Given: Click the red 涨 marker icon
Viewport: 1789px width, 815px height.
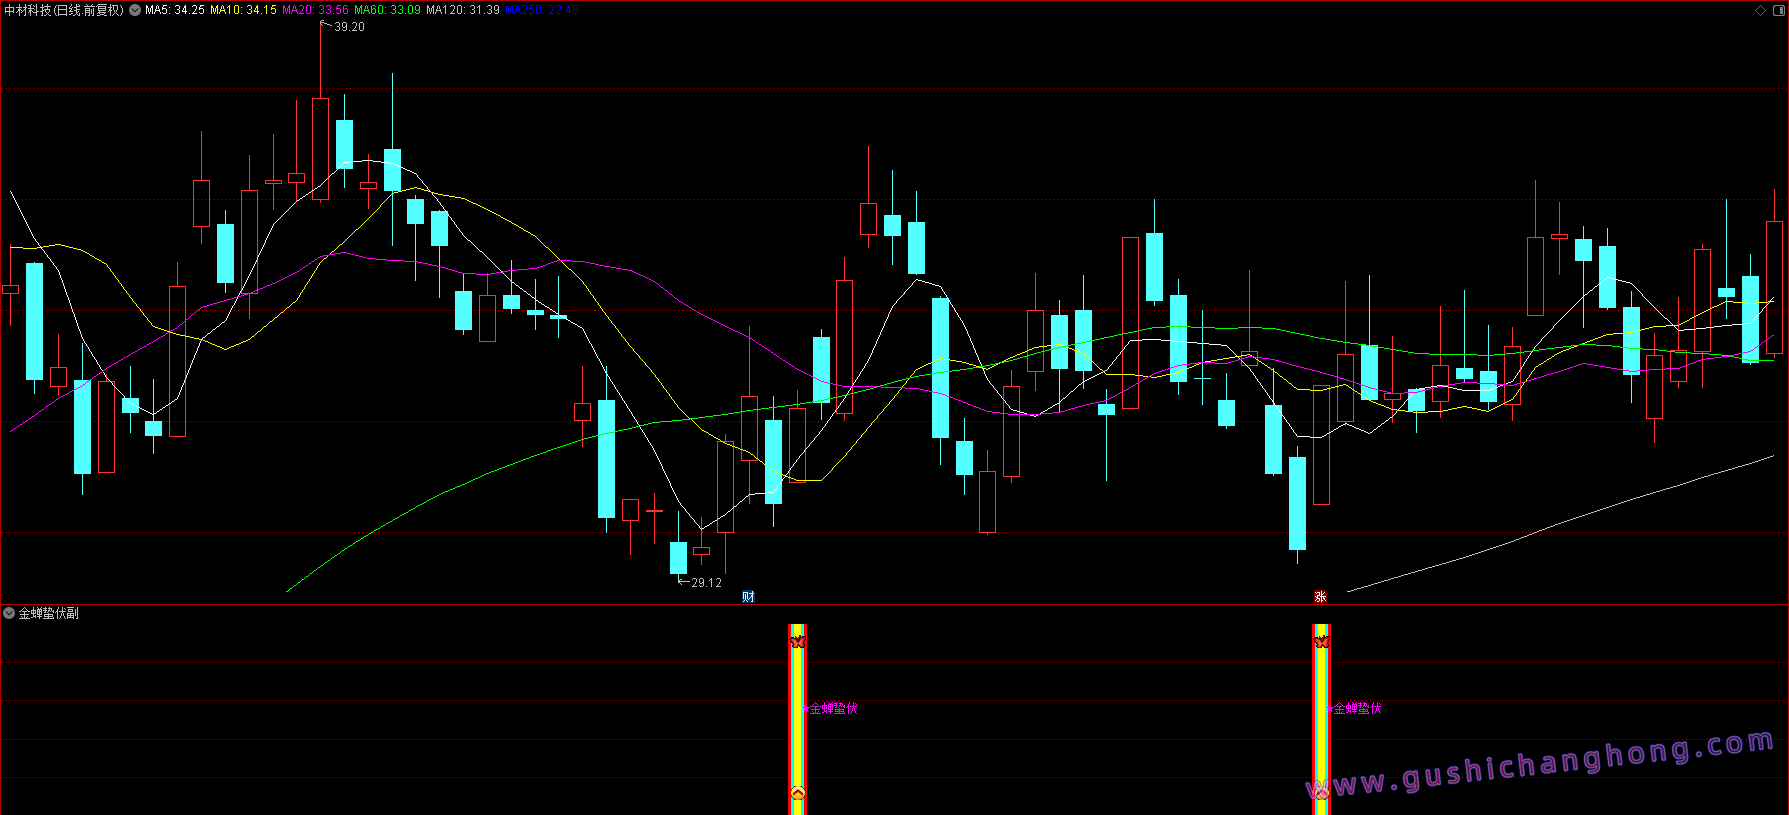Looking at the screenshot, I should click(x=1320, y=597).
